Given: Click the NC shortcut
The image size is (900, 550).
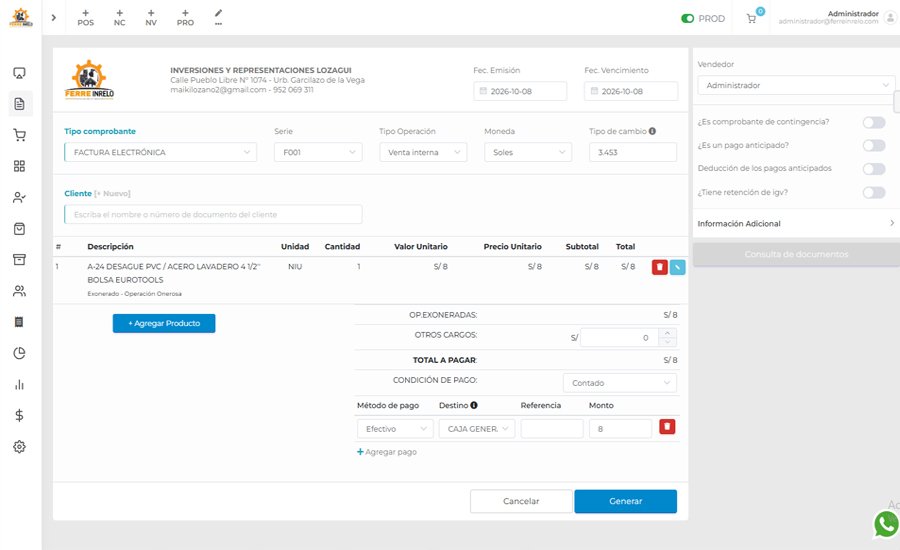Looking at the screenshot, I should (x=119, y=18).
